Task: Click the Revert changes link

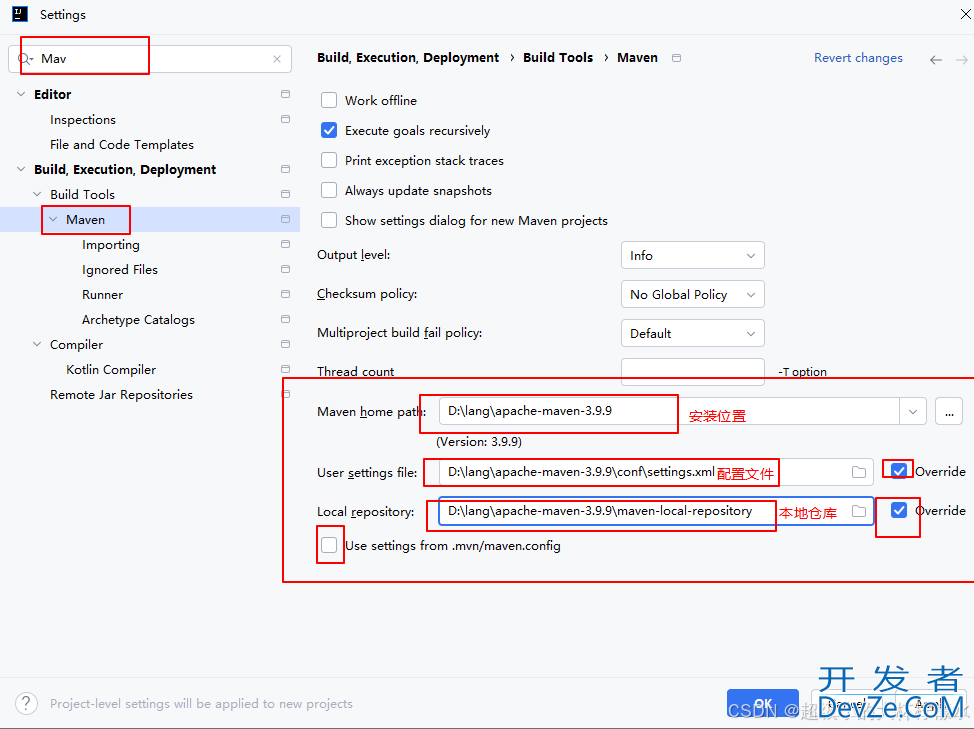Action: pyautogui.click(x=858, y=58)
